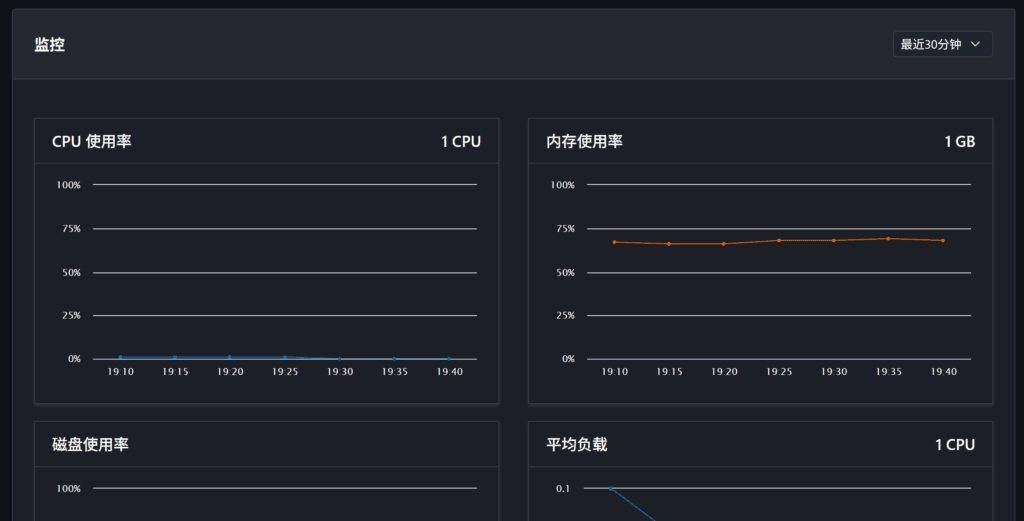Select the 19:40 point on memory usage chart

click(x=943, y=240)
